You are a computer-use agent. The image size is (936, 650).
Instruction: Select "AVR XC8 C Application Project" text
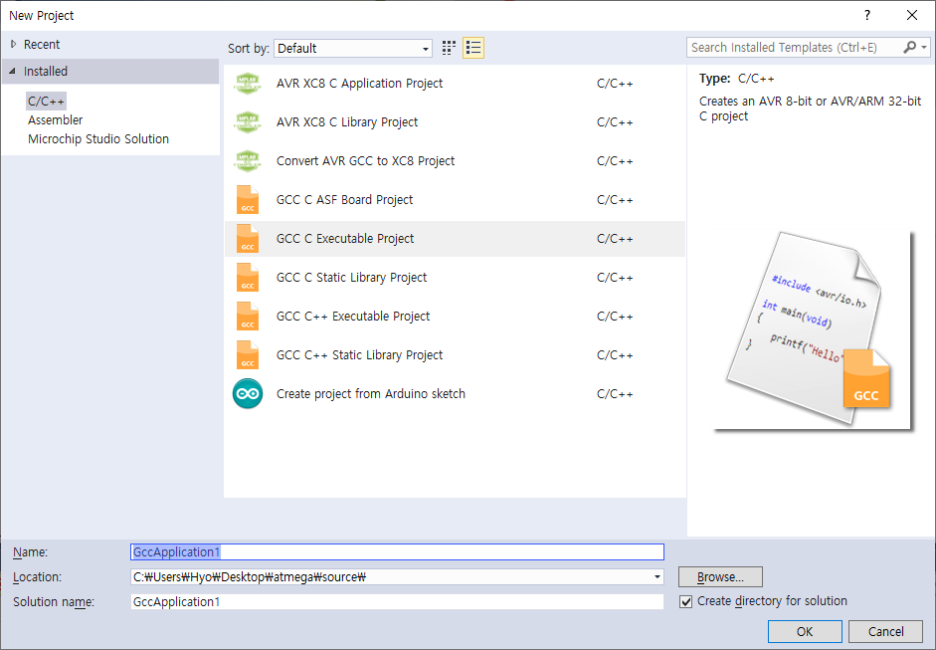tap(359, 84)
